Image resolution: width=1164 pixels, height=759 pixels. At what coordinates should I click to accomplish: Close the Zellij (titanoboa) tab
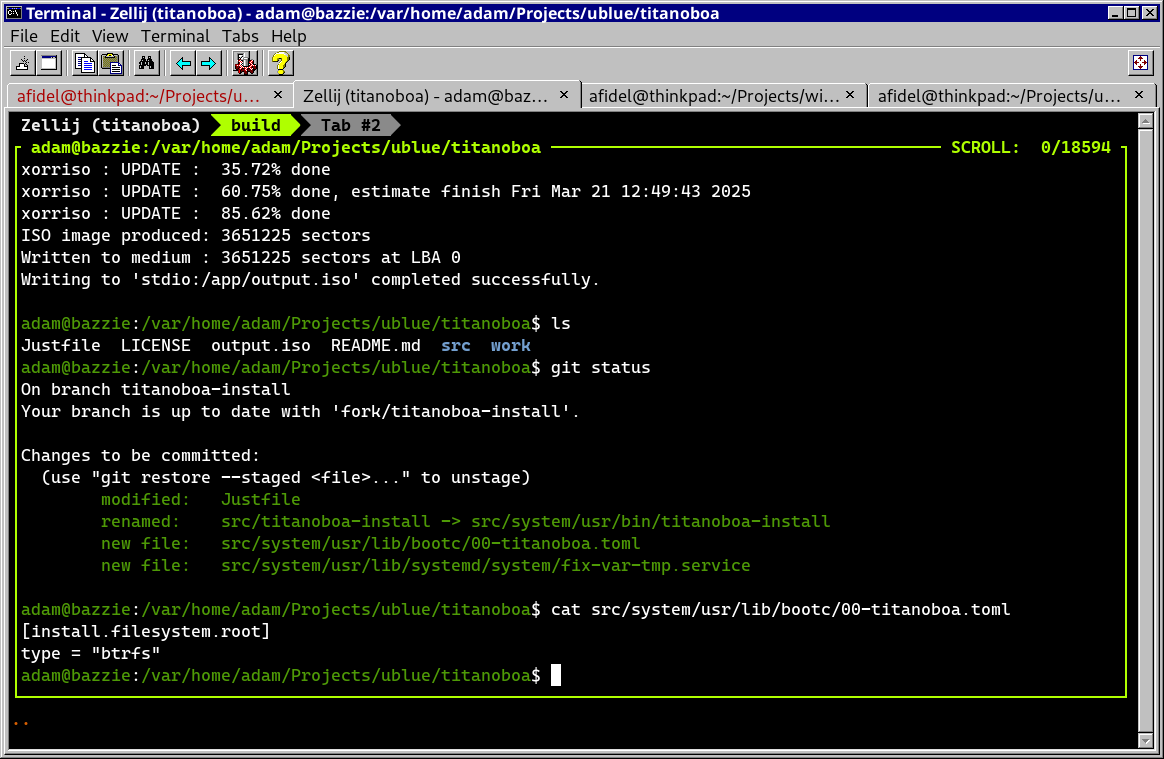pos(564,95)
